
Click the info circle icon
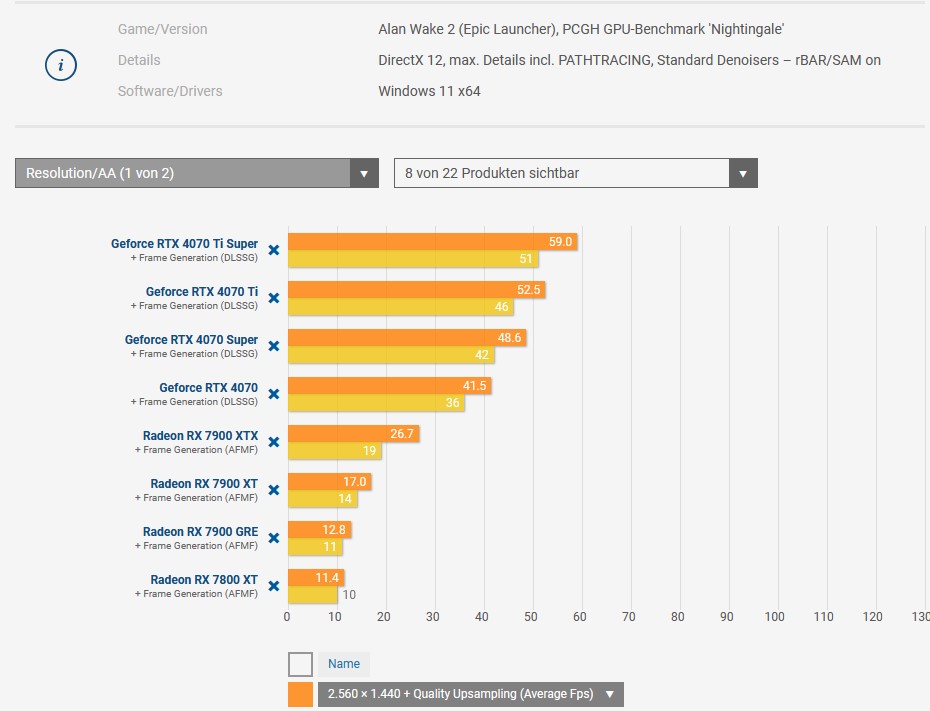[61, 65]
